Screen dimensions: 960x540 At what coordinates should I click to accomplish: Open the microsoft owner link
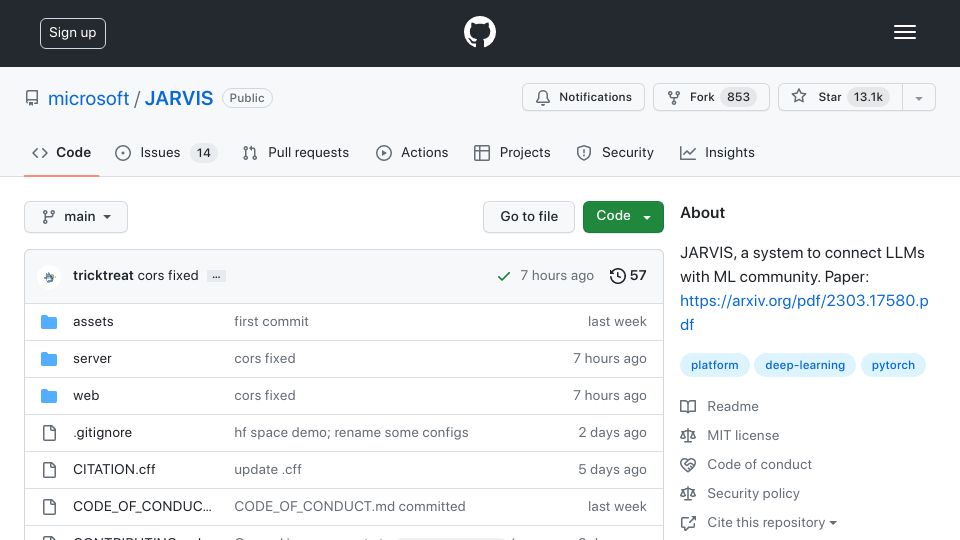pyautogui.click(x=88, y=98)
